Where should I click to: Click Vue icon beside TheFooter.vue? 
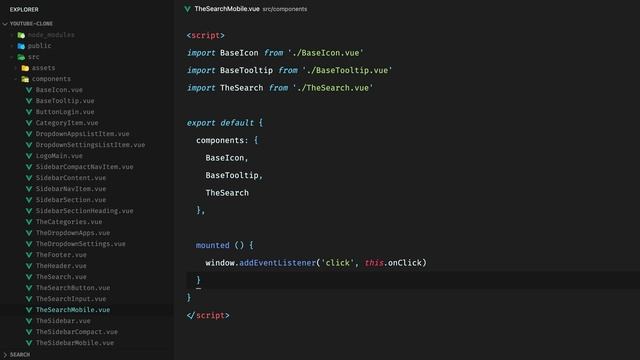pos(29,255)
